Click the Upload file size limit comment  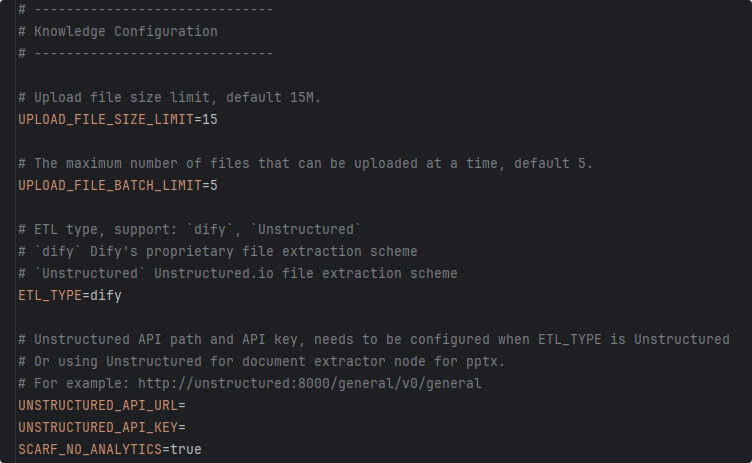pos(170,97)
